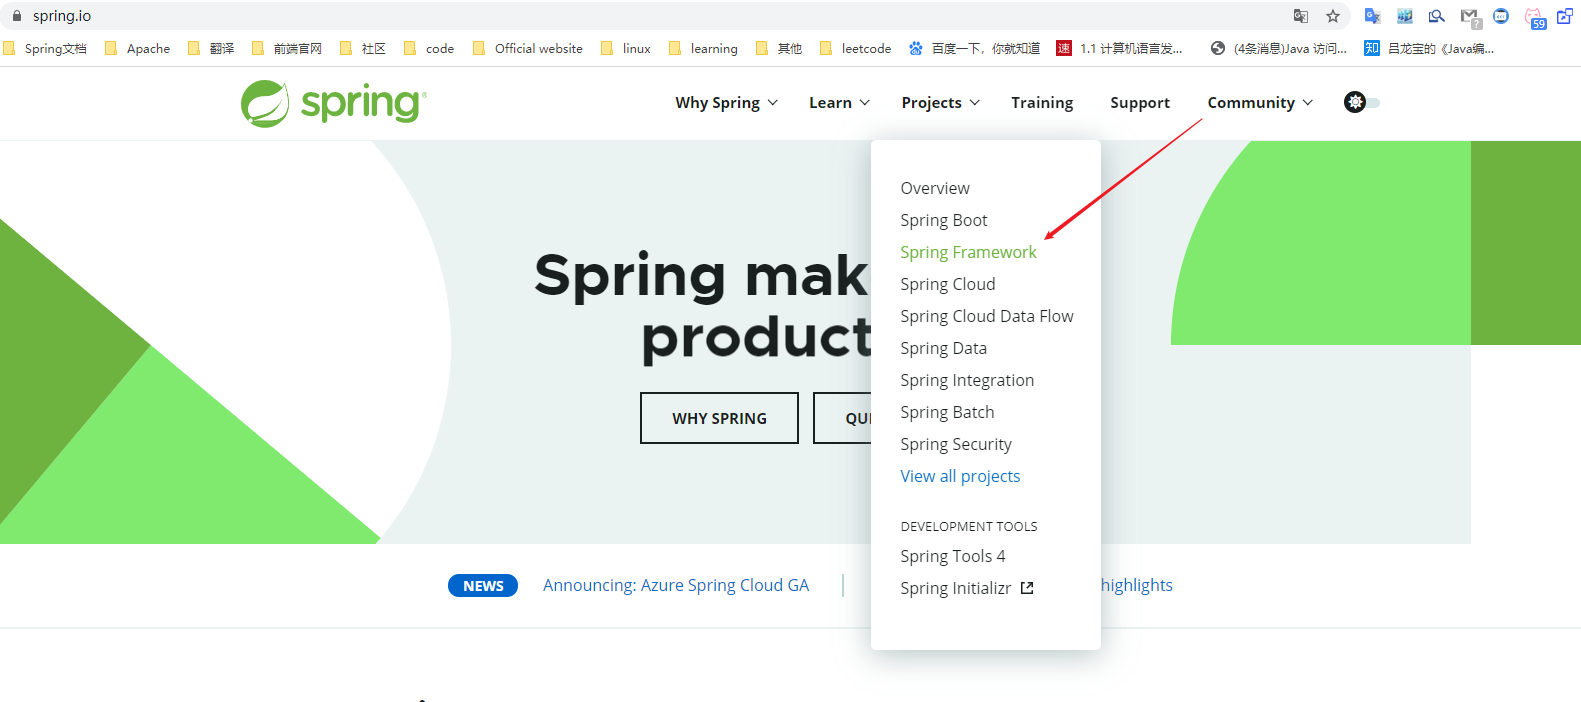
Task: Open Spring Tools 4
Action: [953, 556]
